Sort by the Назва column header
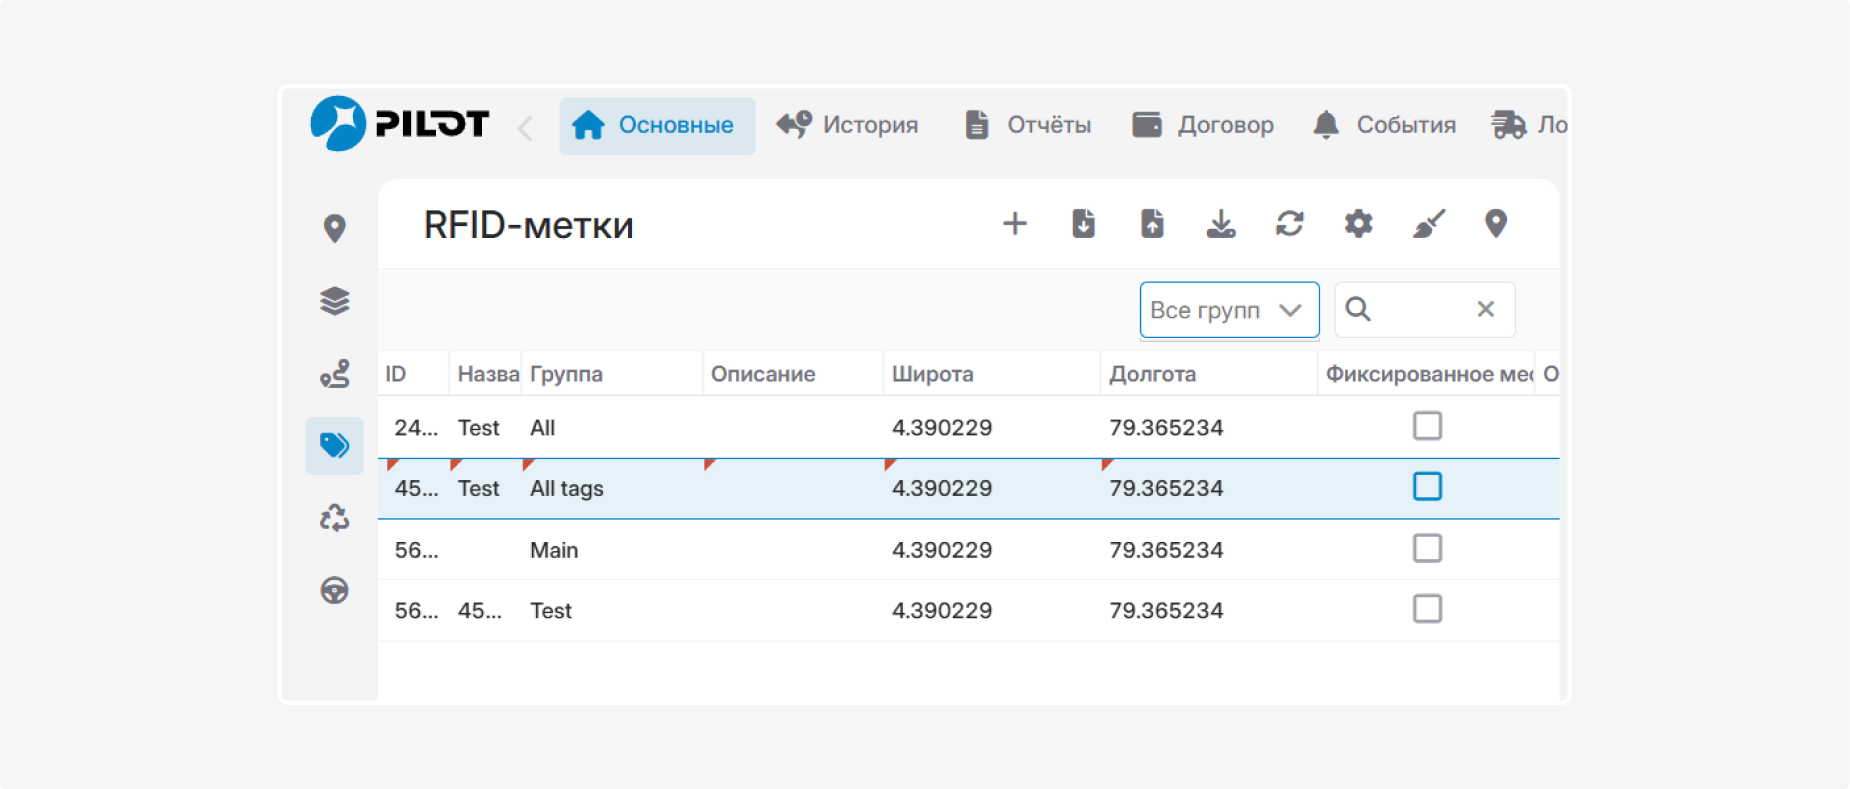The image size is (1850, 789). click(x=485, y=374)
